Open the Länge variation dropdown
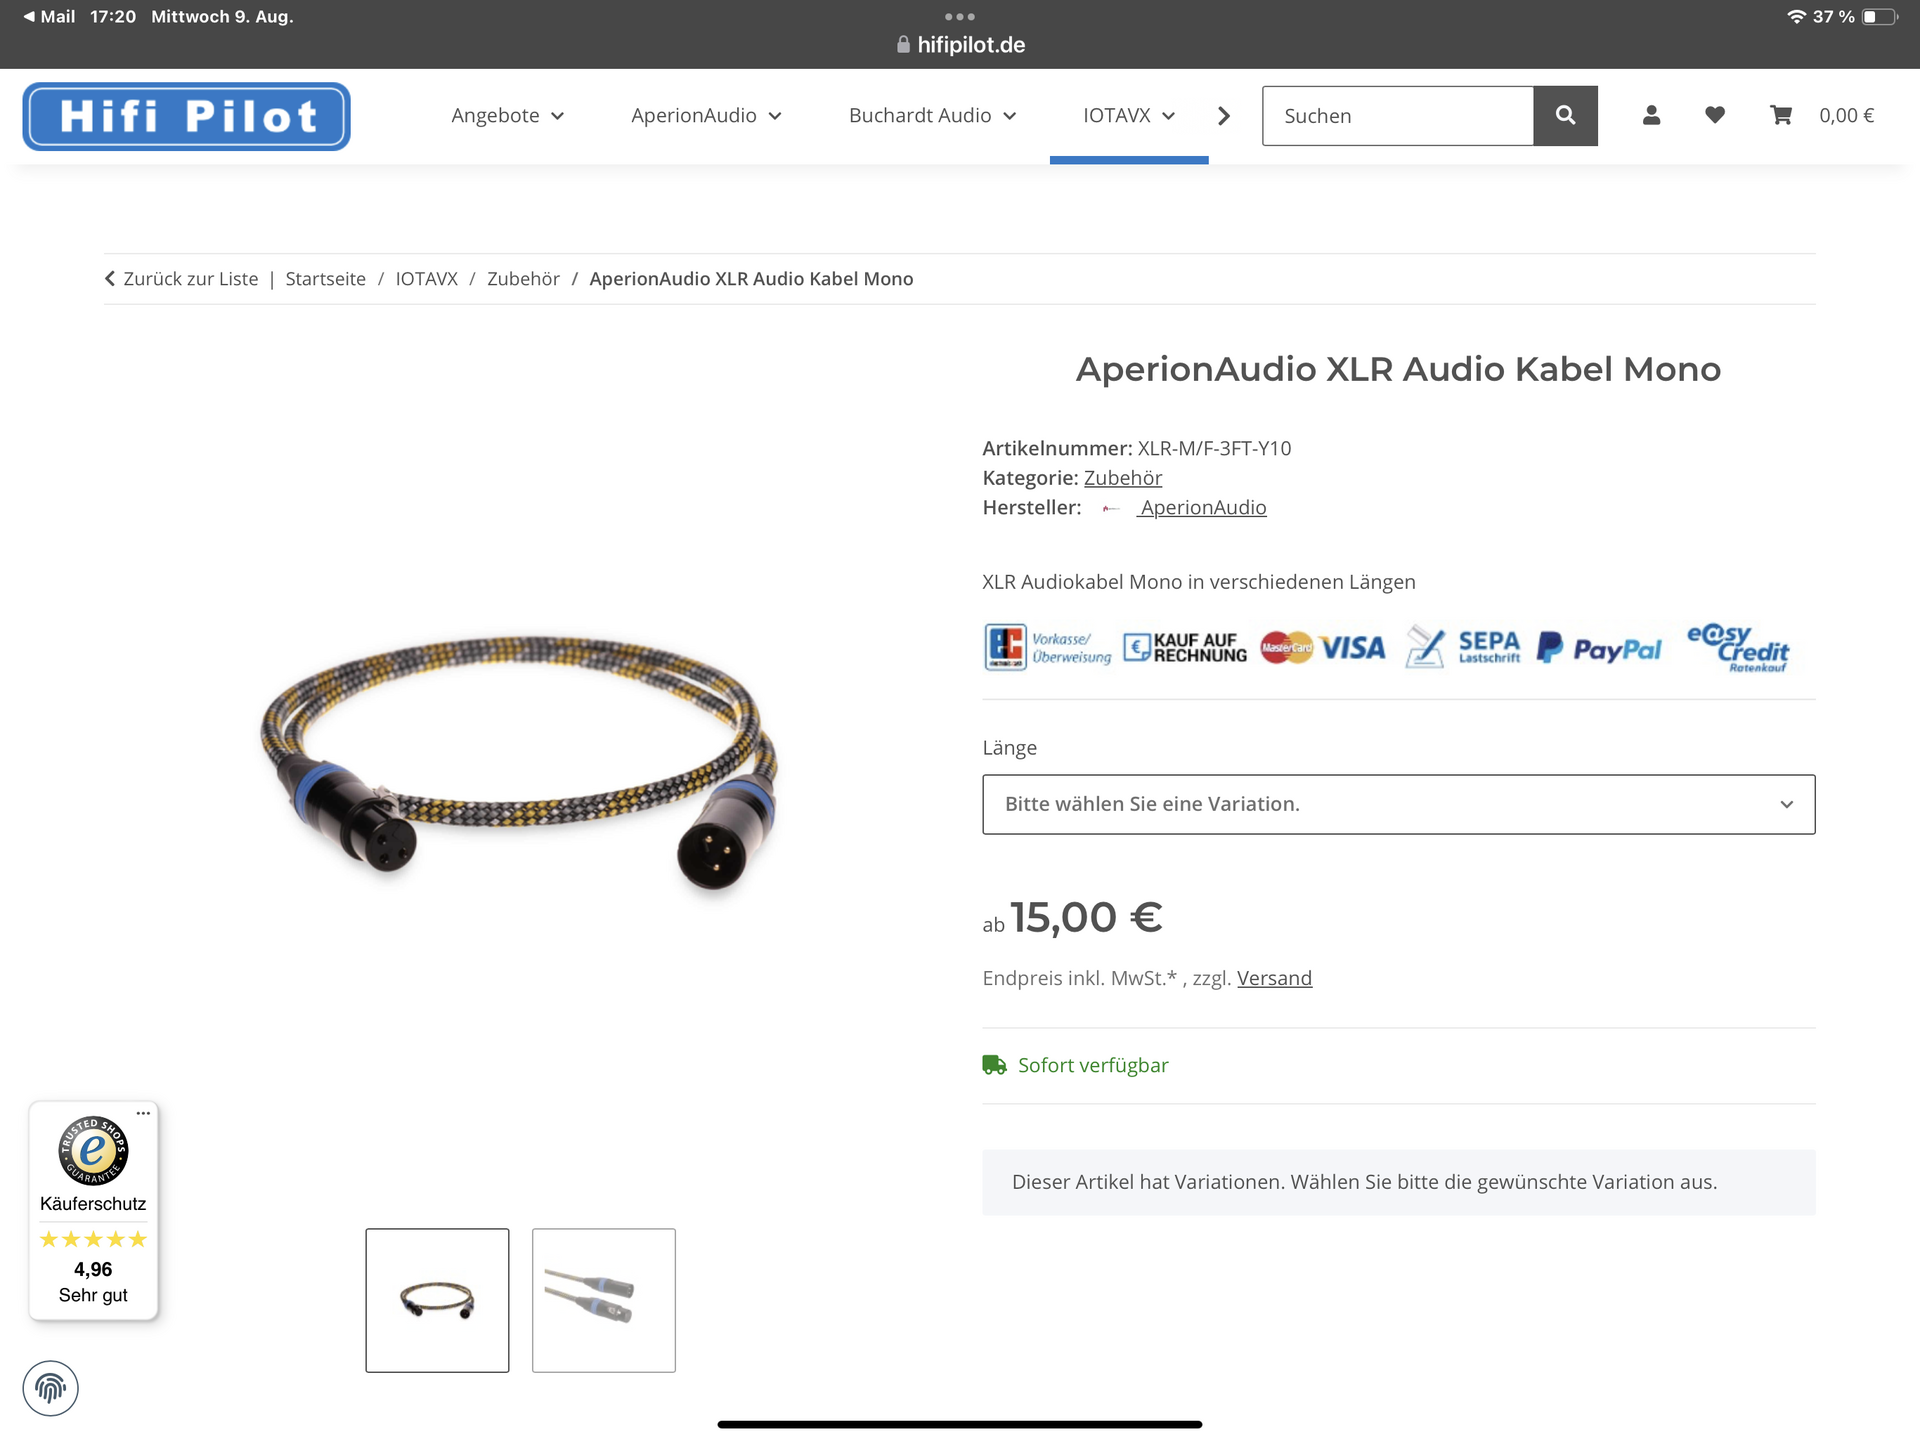This screenshot has height=1439, width=1920. (1398, 804)
